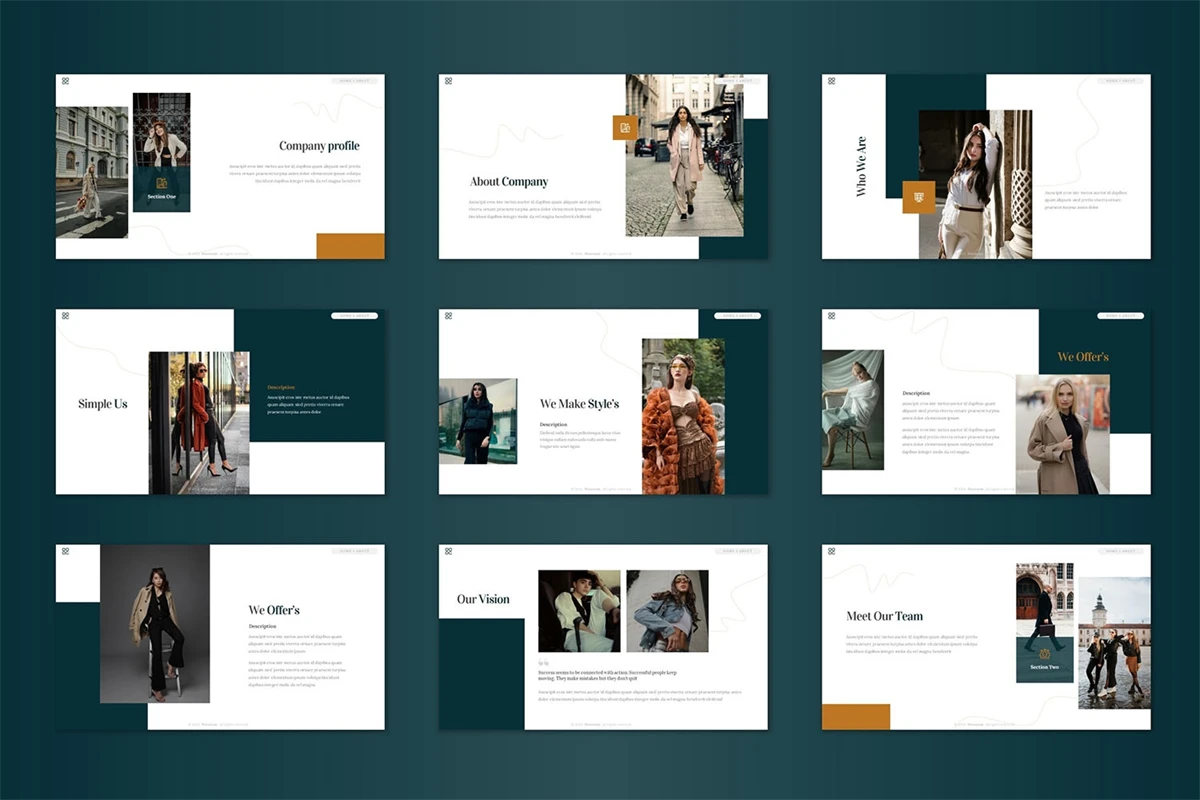Viewport: 1200px width, 800px height.
Task: Click the top-right pill label on Company profile slide
Action: 355,81
